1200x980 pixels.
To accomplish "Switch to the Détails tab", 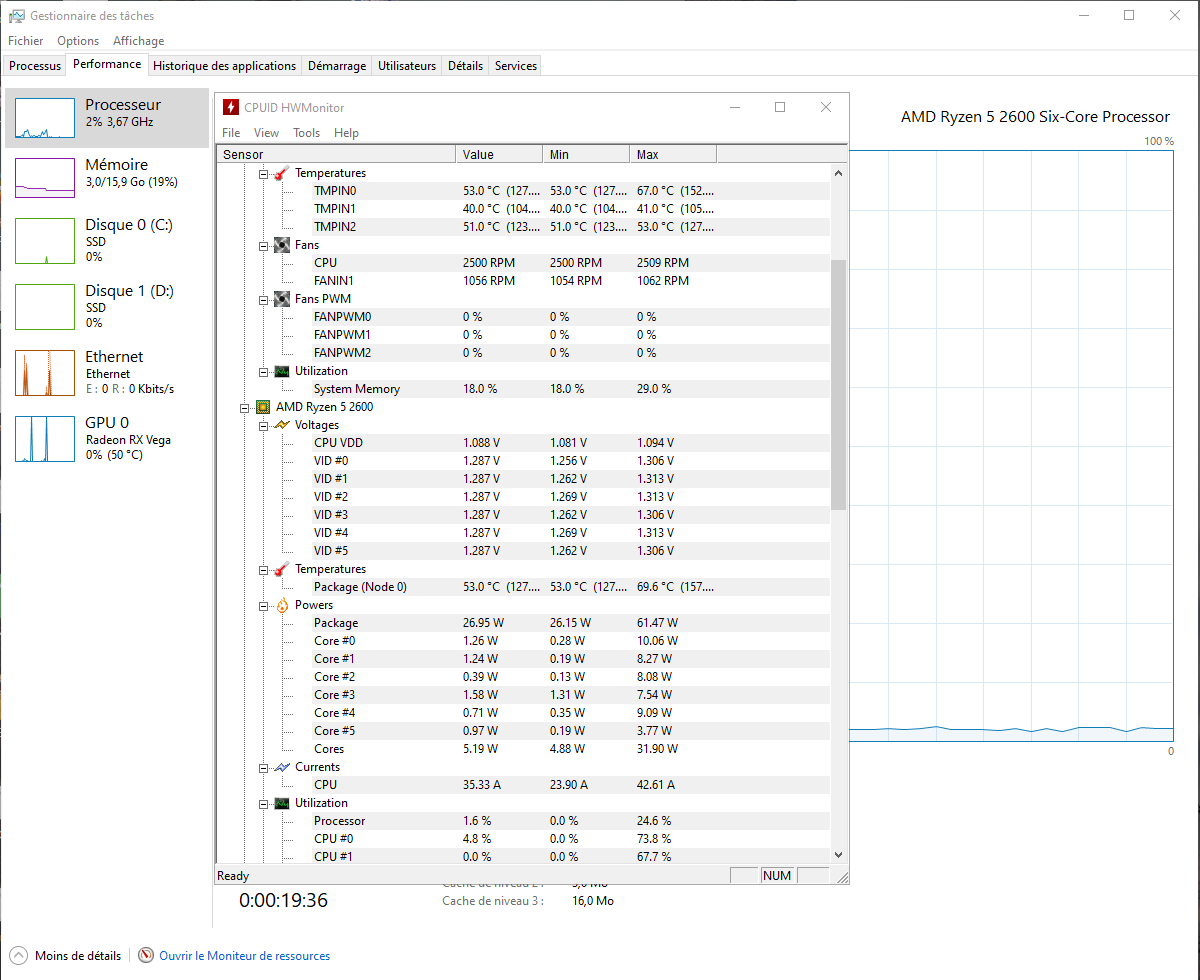I will coord(465,66).
